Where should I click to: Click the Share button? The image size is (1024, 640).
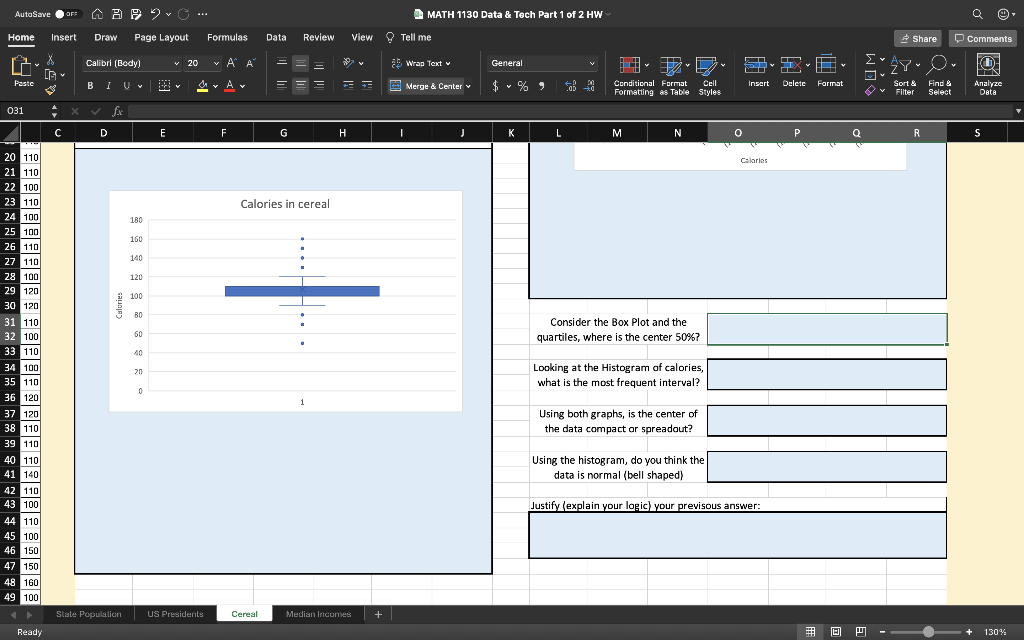(x=916, y=38)
